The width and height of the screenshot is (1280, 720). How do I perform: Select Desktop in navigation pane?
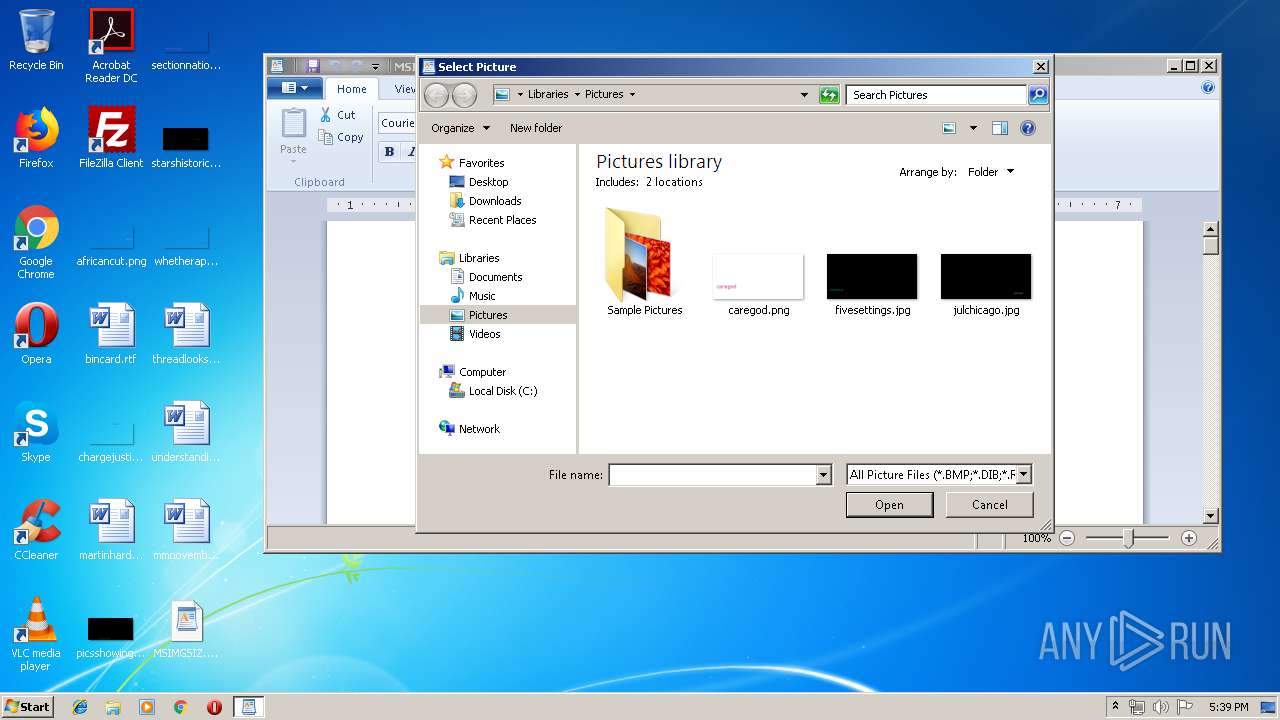(488, 182)
